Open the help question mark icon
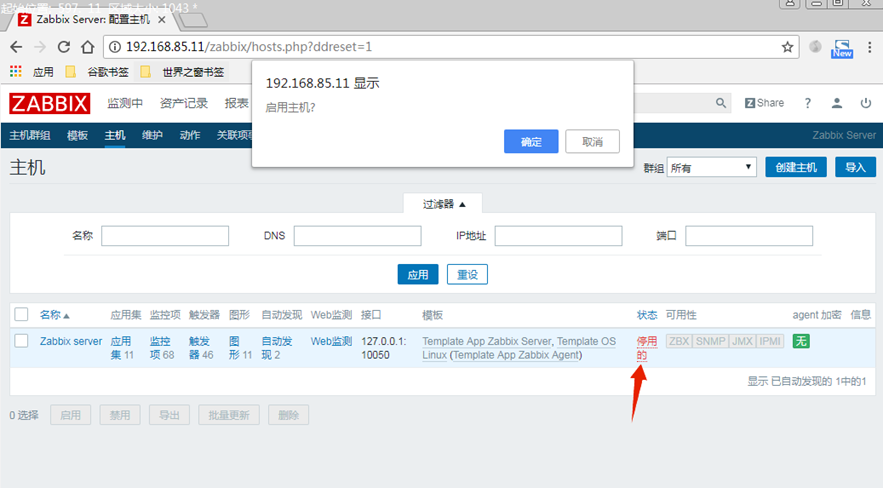The width and height of the screenshot is (883, 488). coord(808,103)
